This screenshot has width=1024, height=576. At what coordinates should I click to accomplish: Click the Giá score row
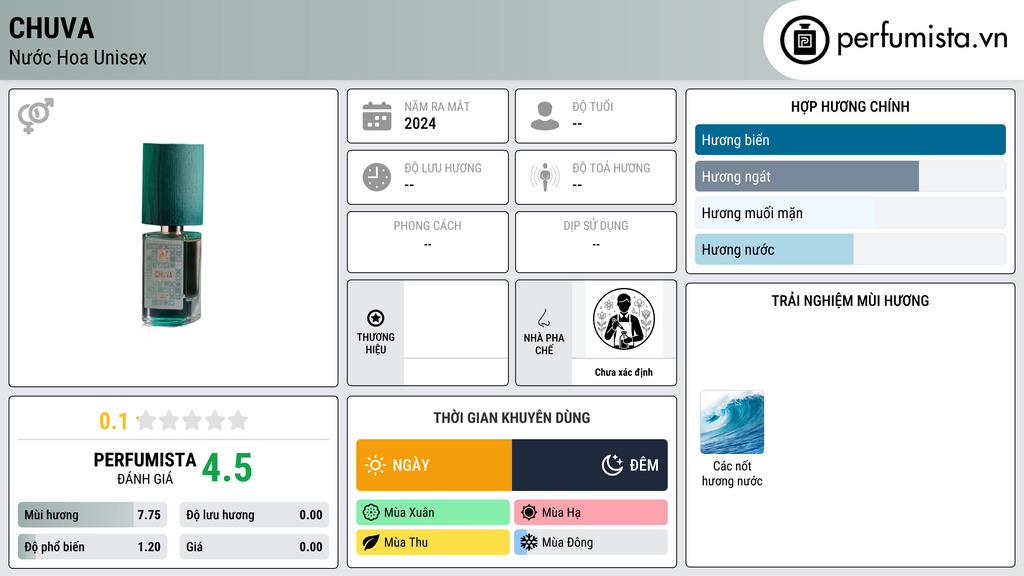coord(254,547)
